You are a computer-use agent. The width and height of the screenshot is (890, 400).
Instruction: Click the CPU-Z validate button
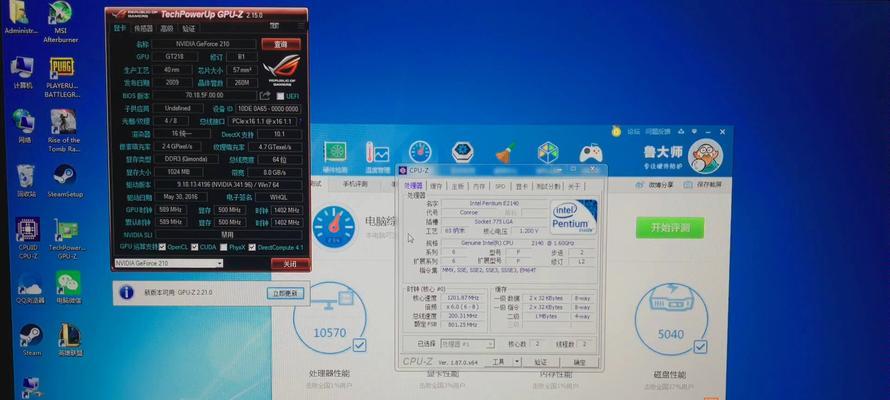pos(540,362)
